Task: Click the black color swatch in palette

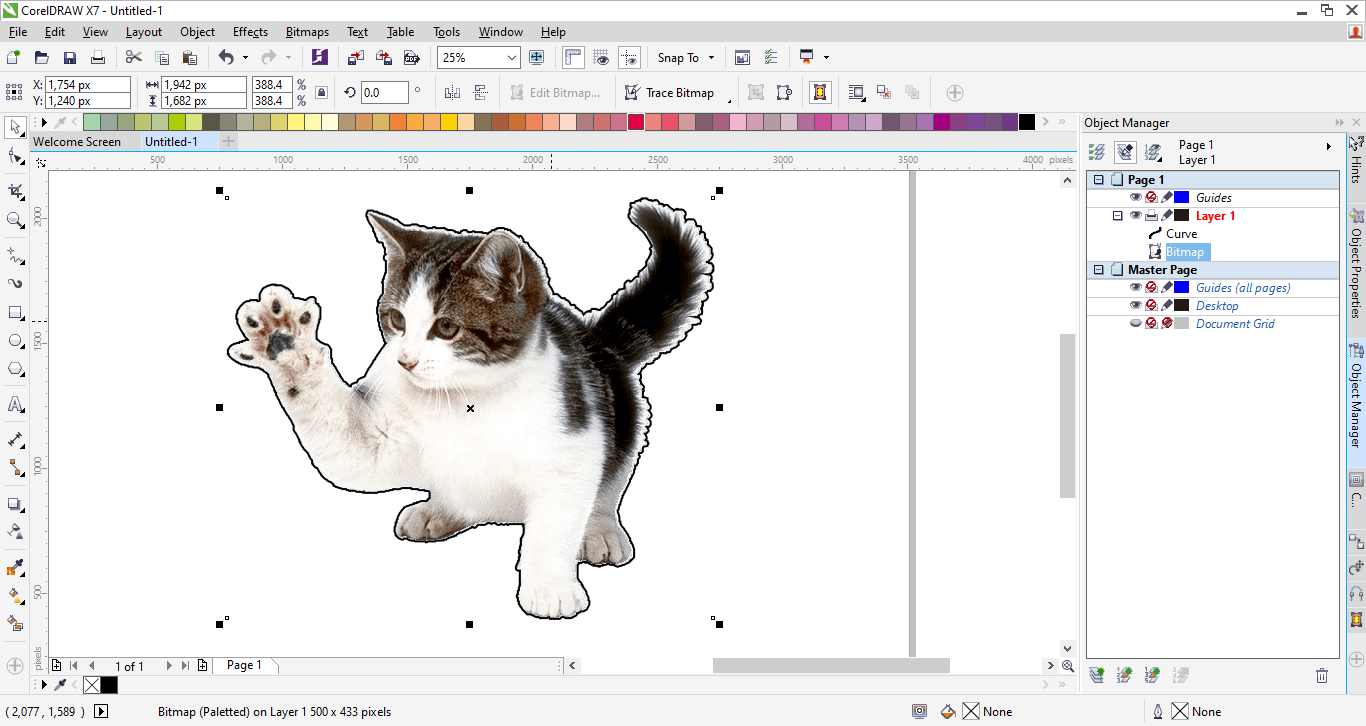Action: (1026, 122)
